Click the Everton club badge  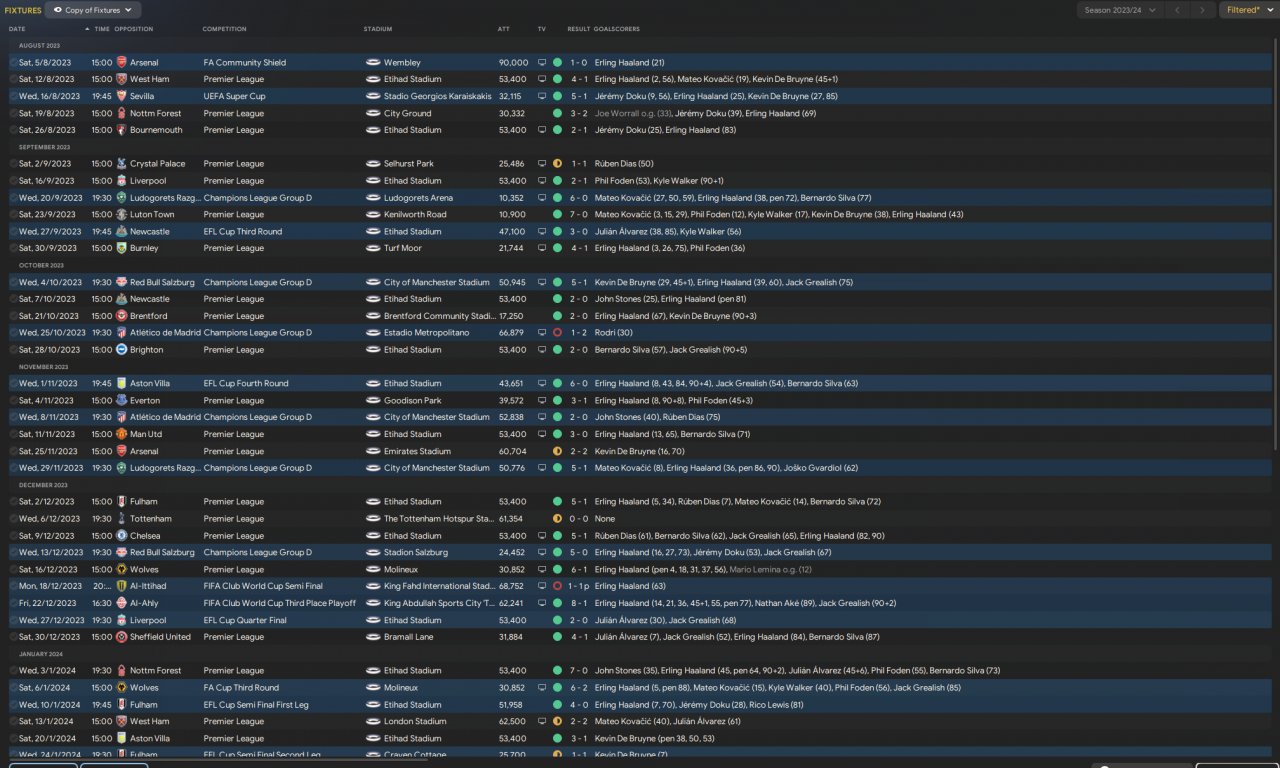click(x=121, y=400)
